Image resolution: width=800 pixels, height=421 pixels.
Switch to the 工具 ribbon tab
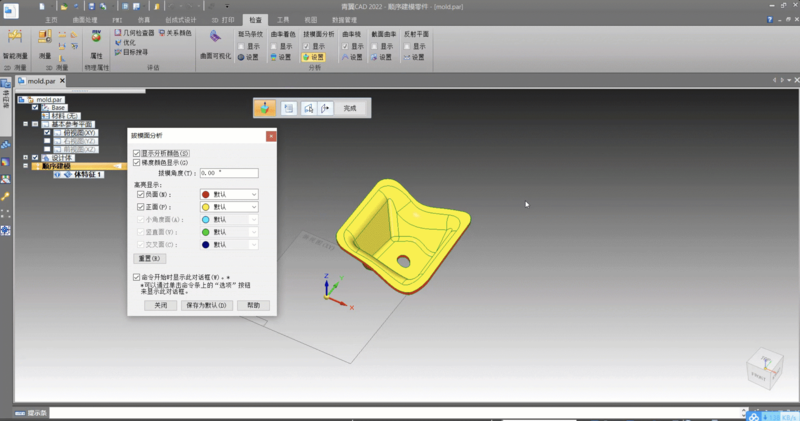[x=283, y=19]
